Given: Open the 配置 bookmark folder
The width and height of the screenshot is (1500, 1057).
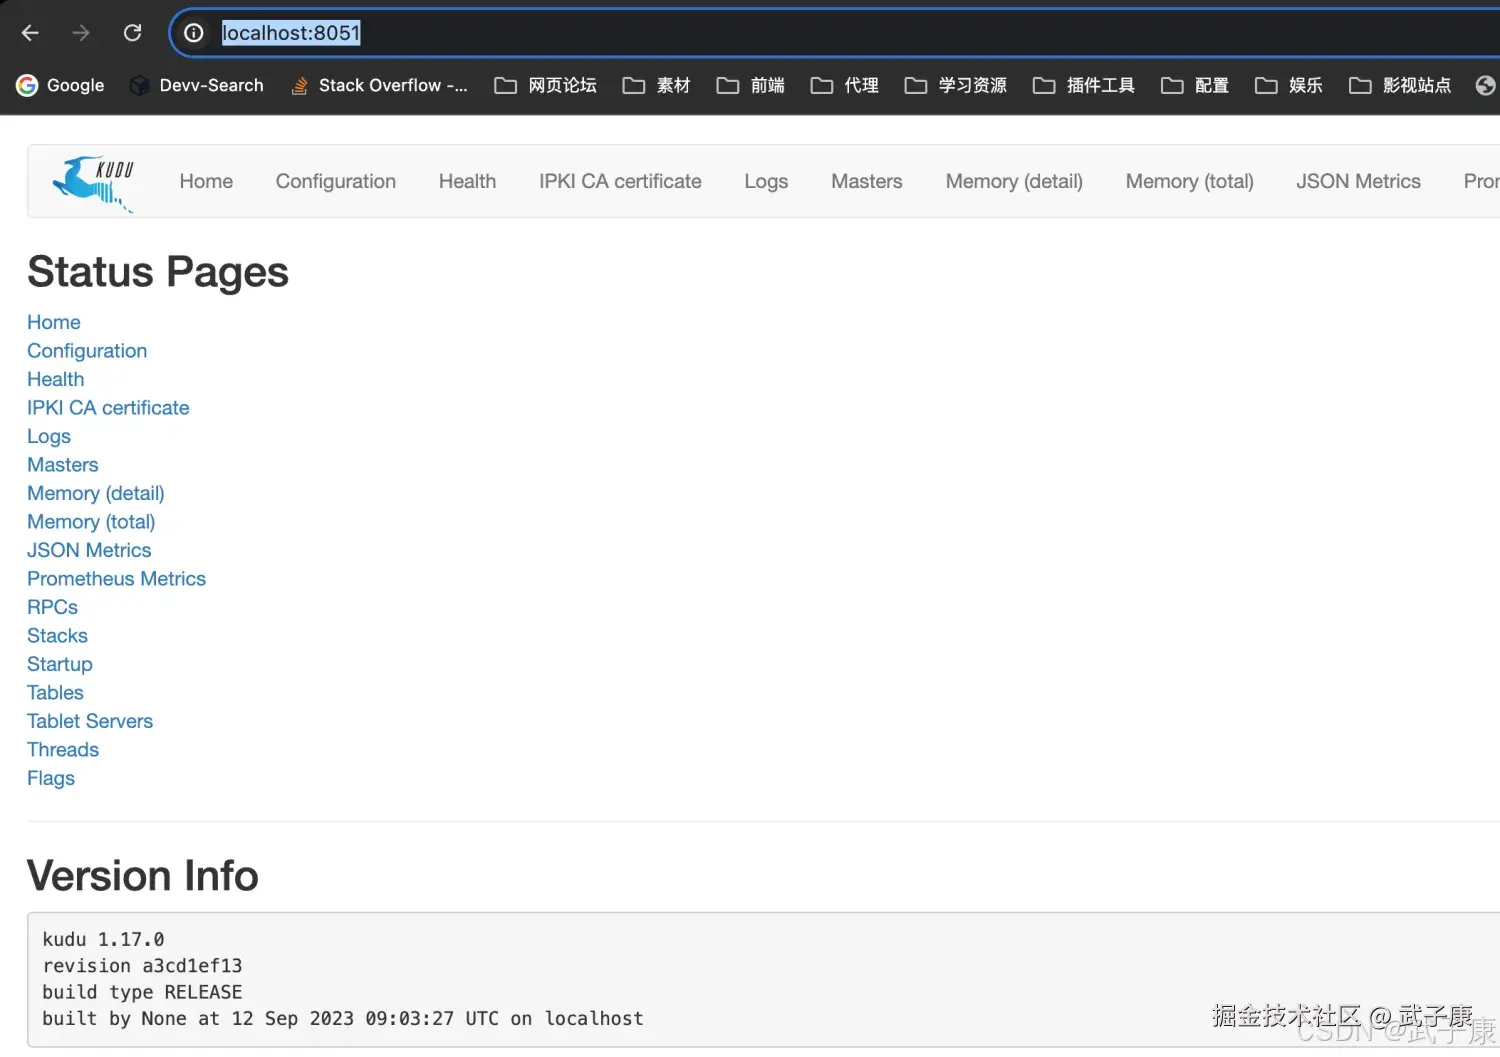Looking at the screenshot, I should [x=1195, y=85].
